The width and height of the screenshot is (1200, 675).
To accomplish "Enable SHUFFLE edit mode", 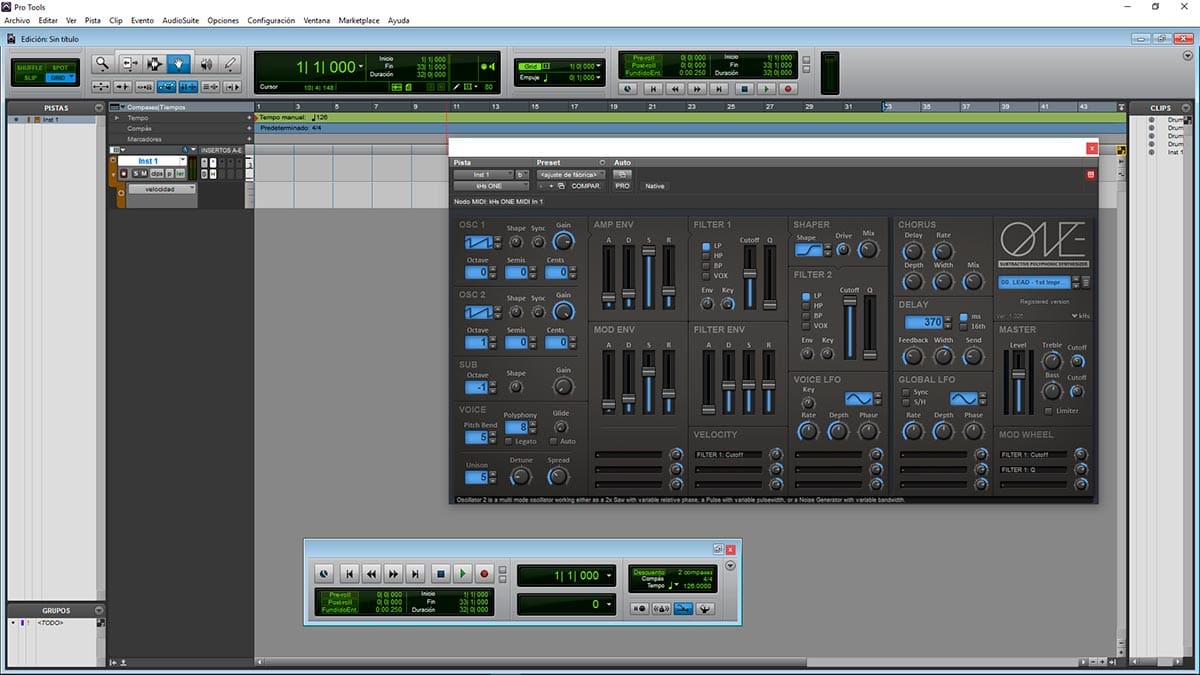I will [x=30, y=68].
